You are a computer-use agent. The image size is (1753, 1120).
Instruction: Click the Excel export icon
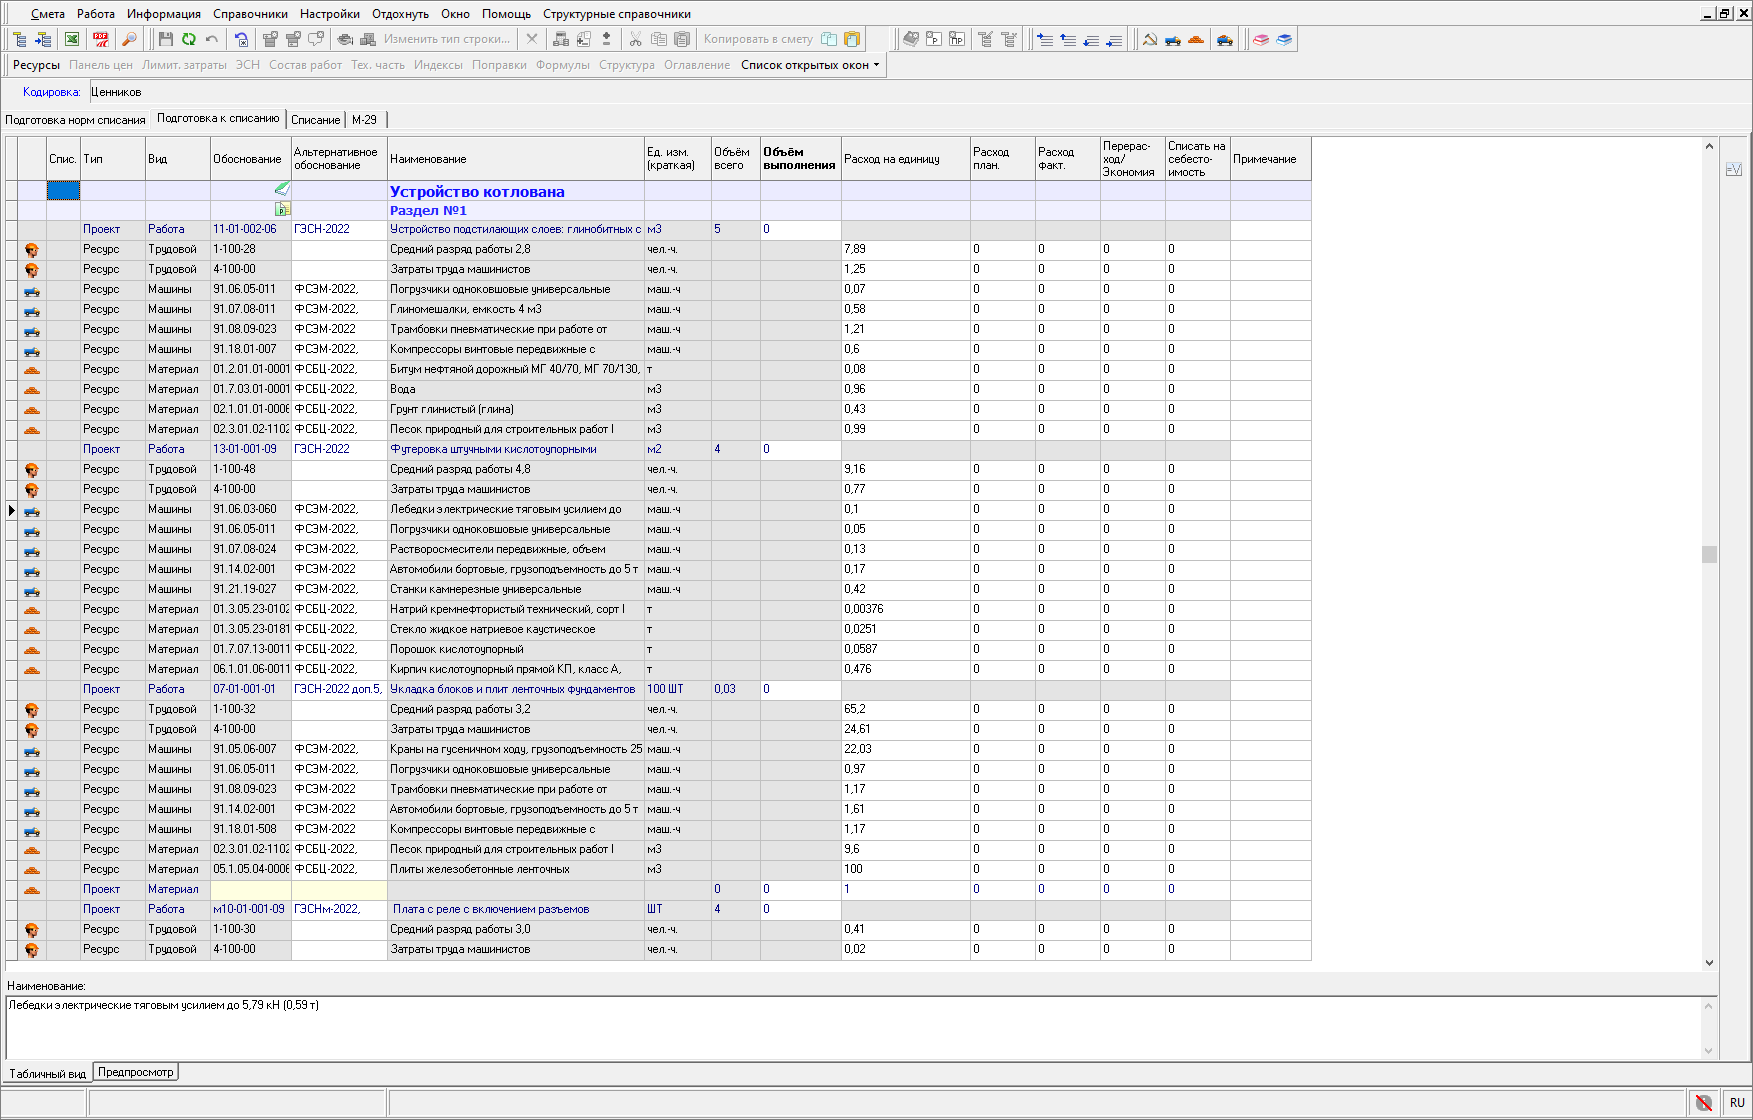click(72, 39)
